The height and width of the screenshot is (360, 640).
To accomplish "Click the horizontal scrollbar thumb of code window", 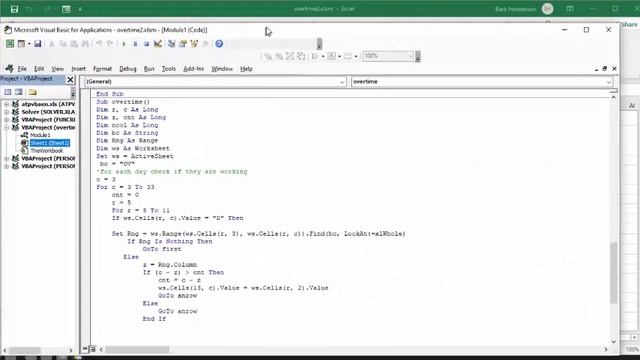I will pos(137,349).
